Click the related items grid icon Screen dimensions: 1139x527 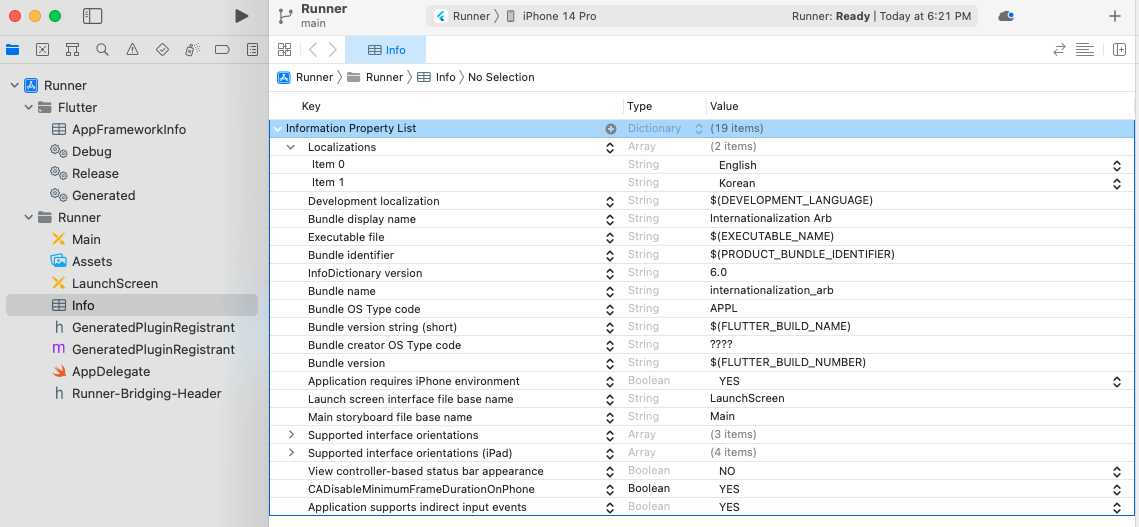click(x=284, y=49)
